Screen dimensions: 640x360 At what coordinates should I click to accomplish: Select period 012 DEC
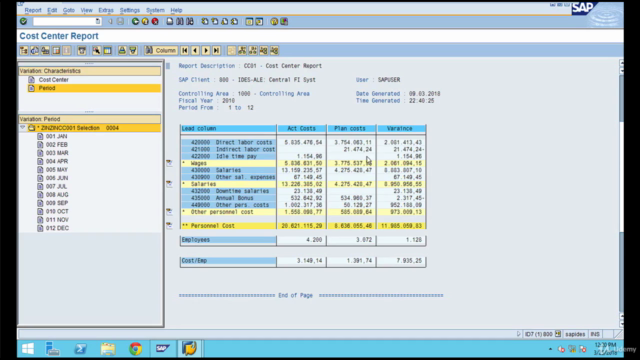tap(57, 228)
